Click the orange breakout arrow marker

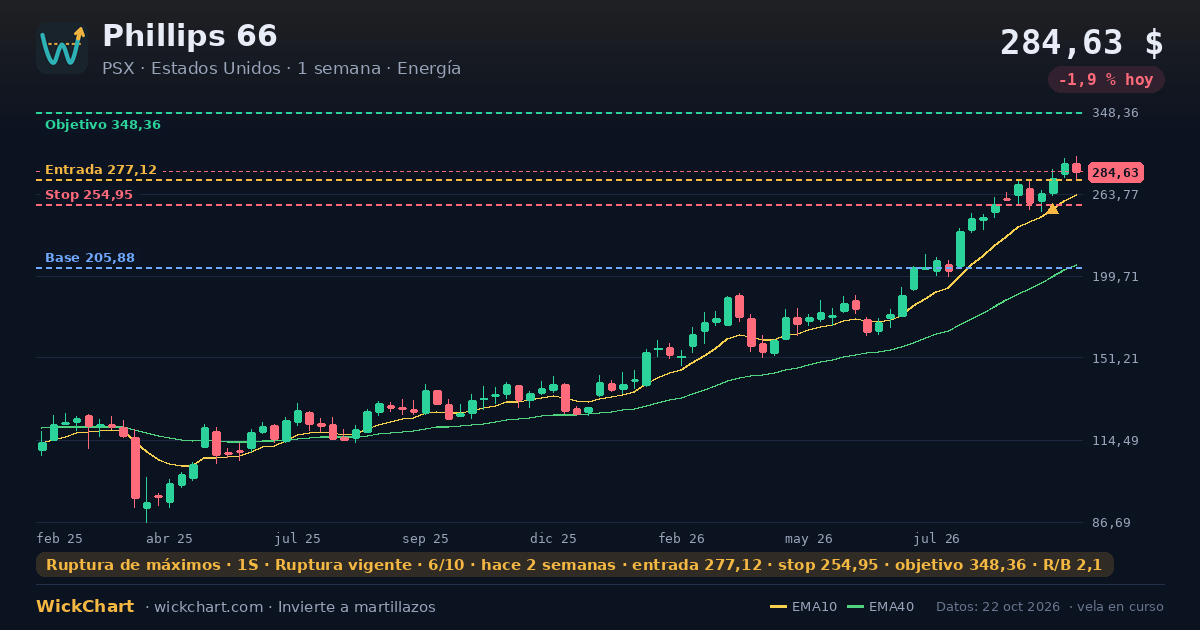pyautogui.click(x=1052, y=209)
